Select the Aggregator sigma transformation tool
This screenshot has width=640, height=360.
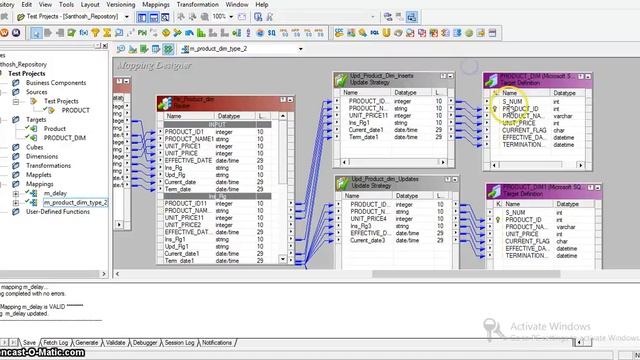pos(107,33)
